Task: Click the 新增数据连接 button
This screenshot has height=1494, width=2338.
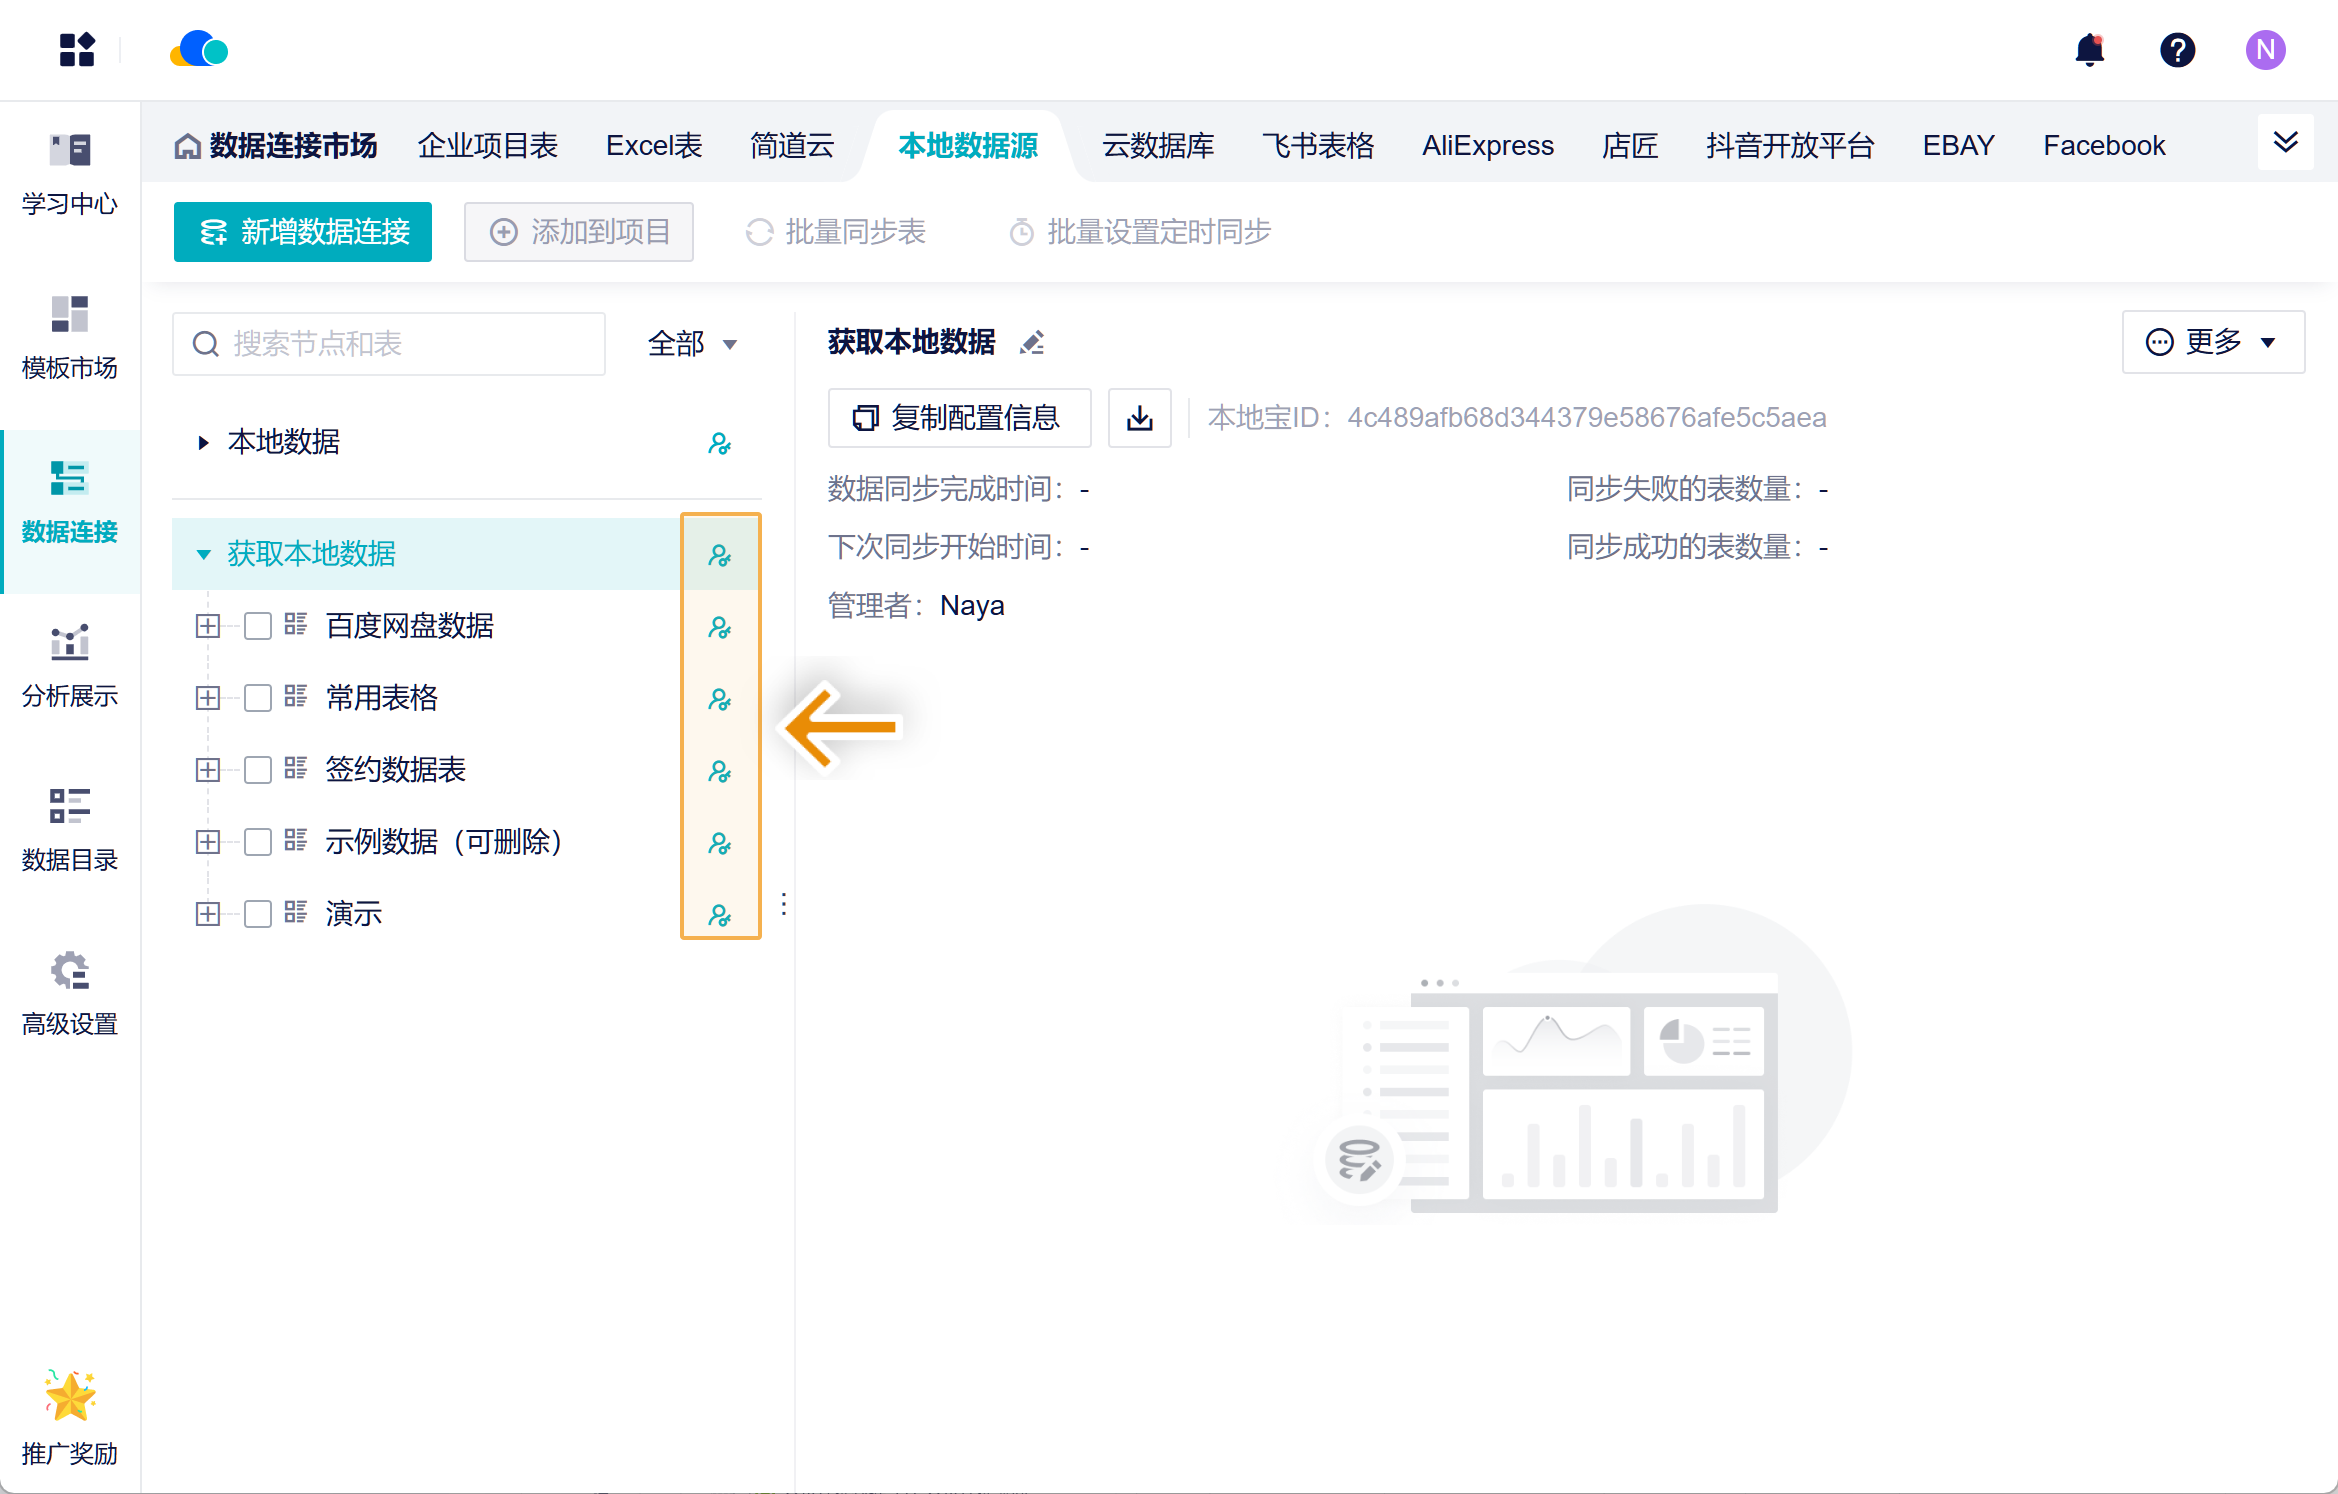Action: [x=303, y=232]
